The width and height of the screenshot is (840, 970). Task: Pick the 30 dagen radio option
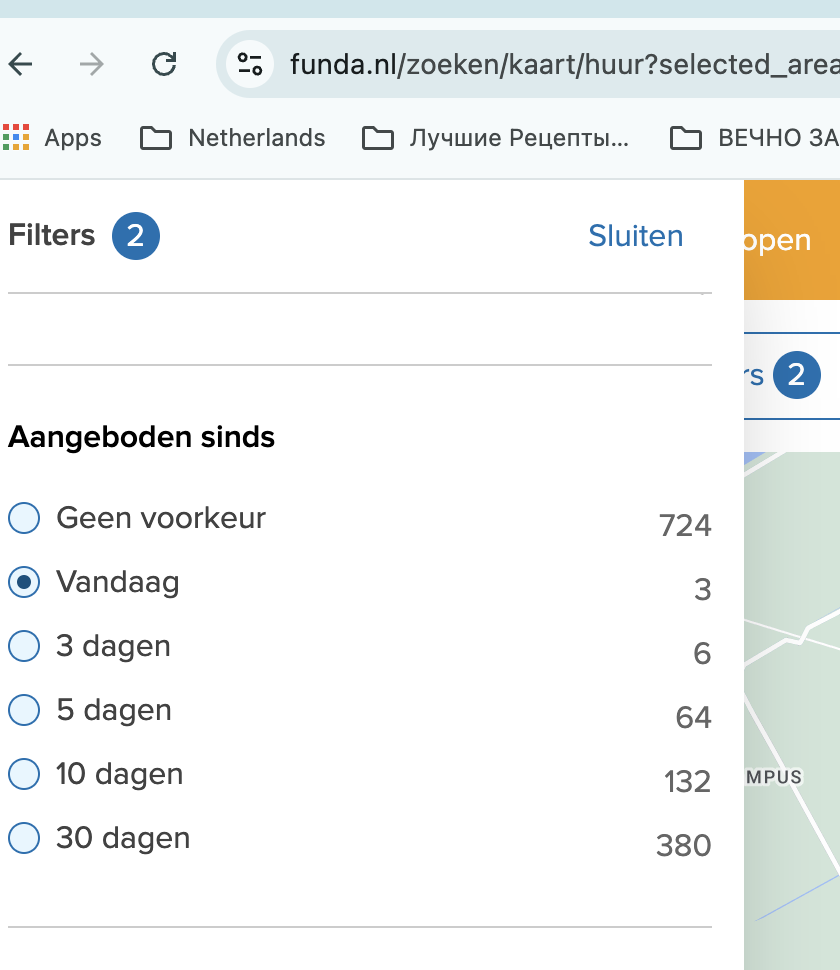point(24,838)
